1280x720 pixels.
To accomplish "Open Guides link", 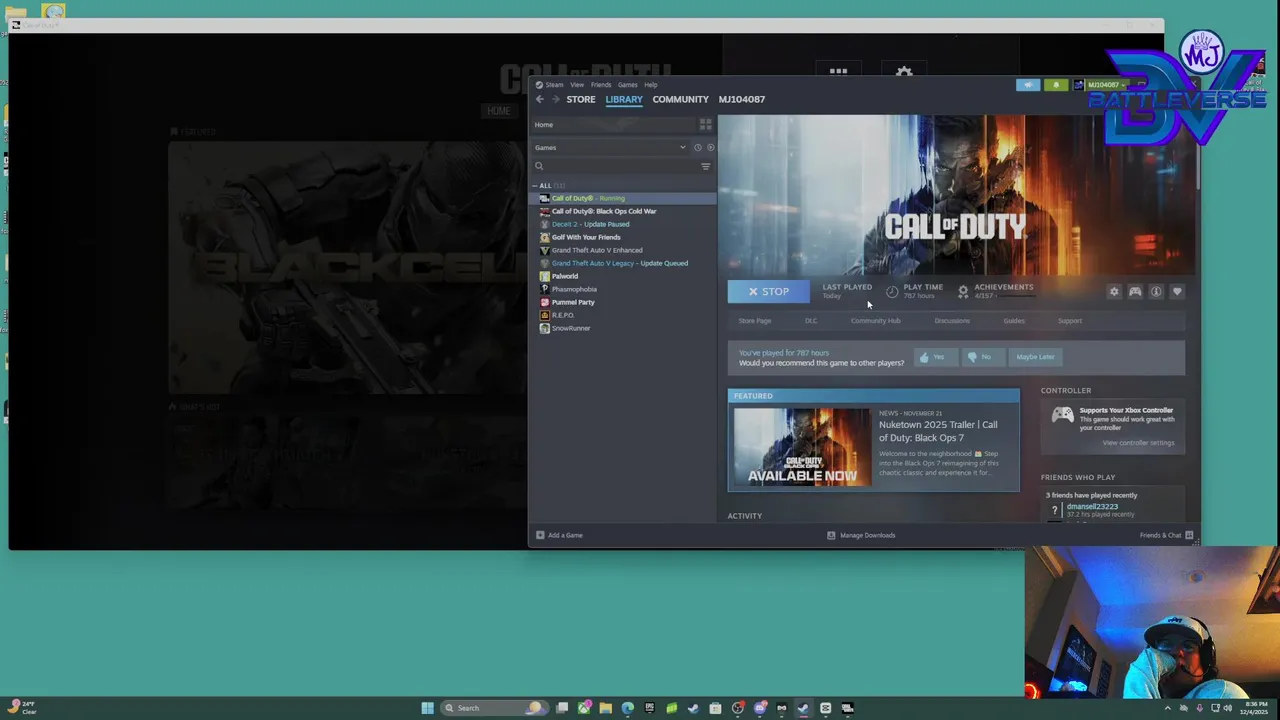I will pos(1014,321).
